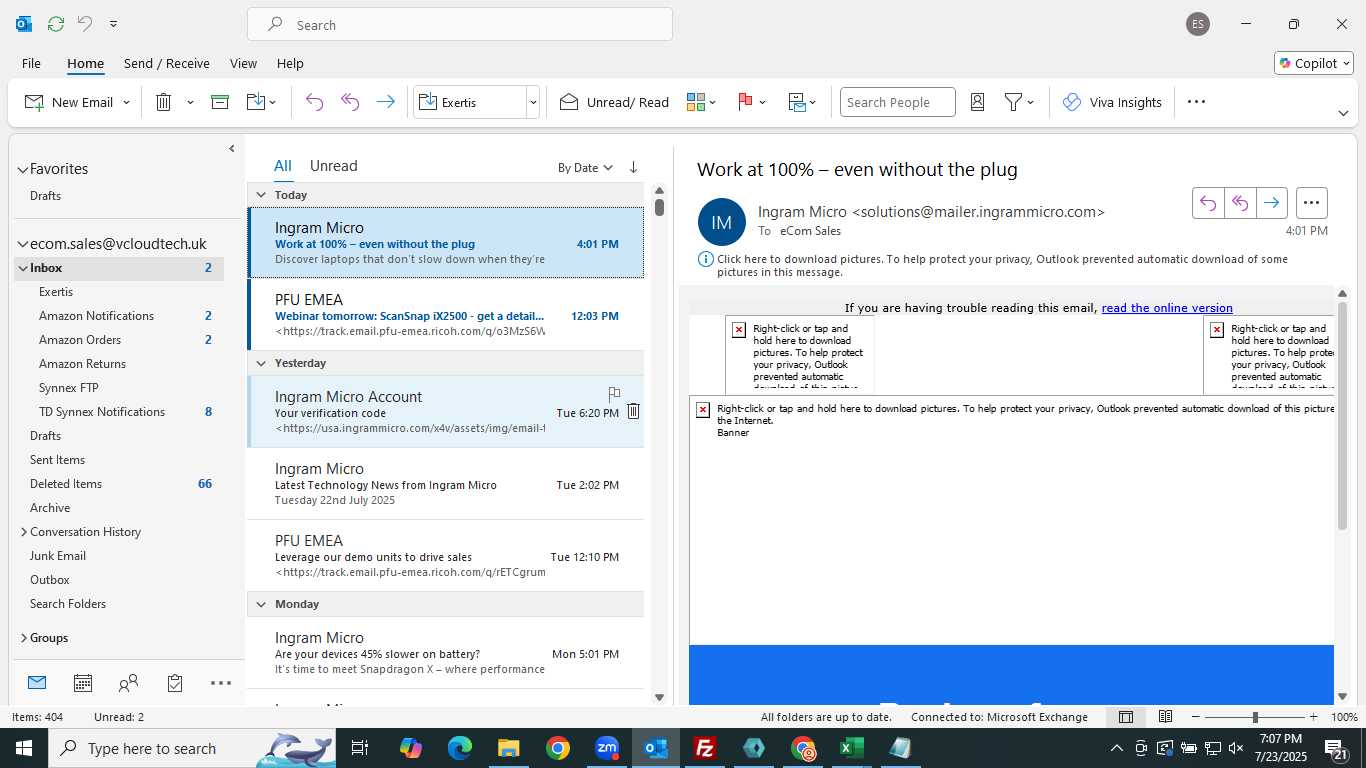Toggle Unread/Read status button
This screenshot has height=768, width=1366.
click(x=614, y=102)
